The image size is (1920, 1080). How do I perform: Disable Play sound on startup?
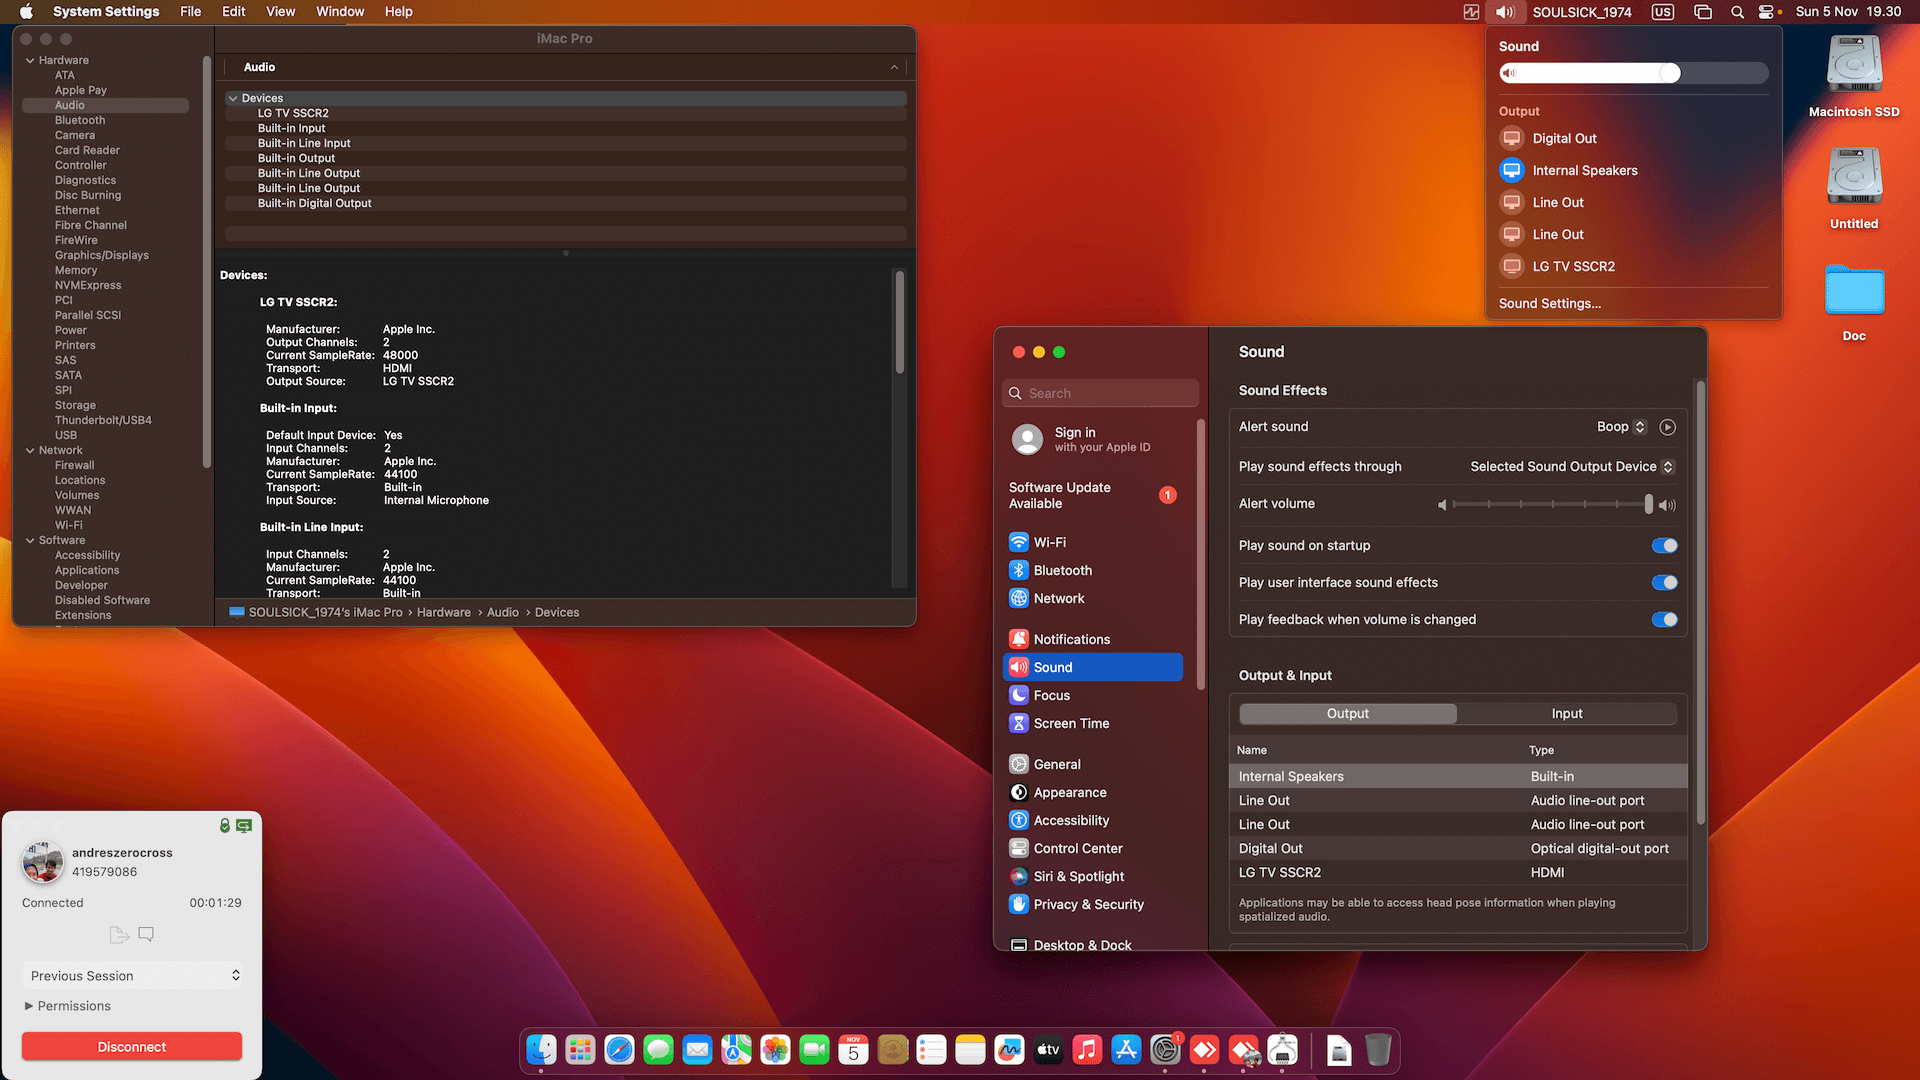pos(1664,545)
